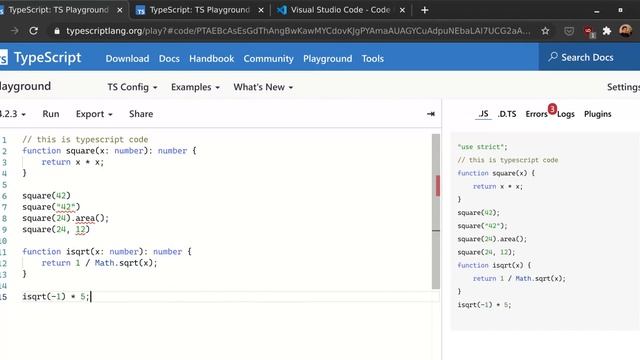Click the Share button
This screenshot has width=640, height=360.
click(141, 114)
